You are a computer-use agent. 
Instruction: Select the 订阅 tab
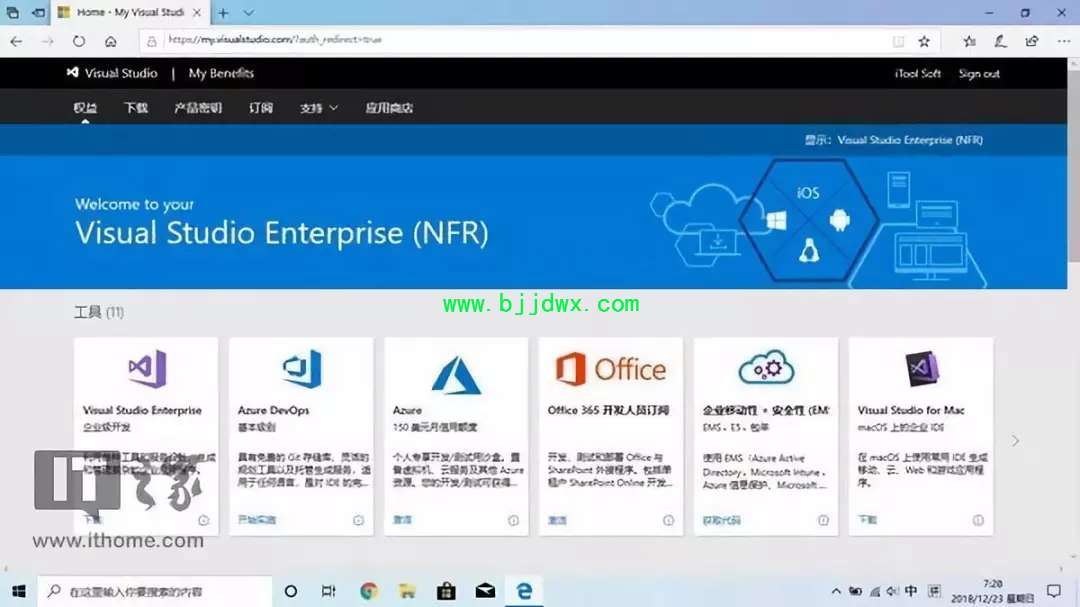[x=261, y=108]
